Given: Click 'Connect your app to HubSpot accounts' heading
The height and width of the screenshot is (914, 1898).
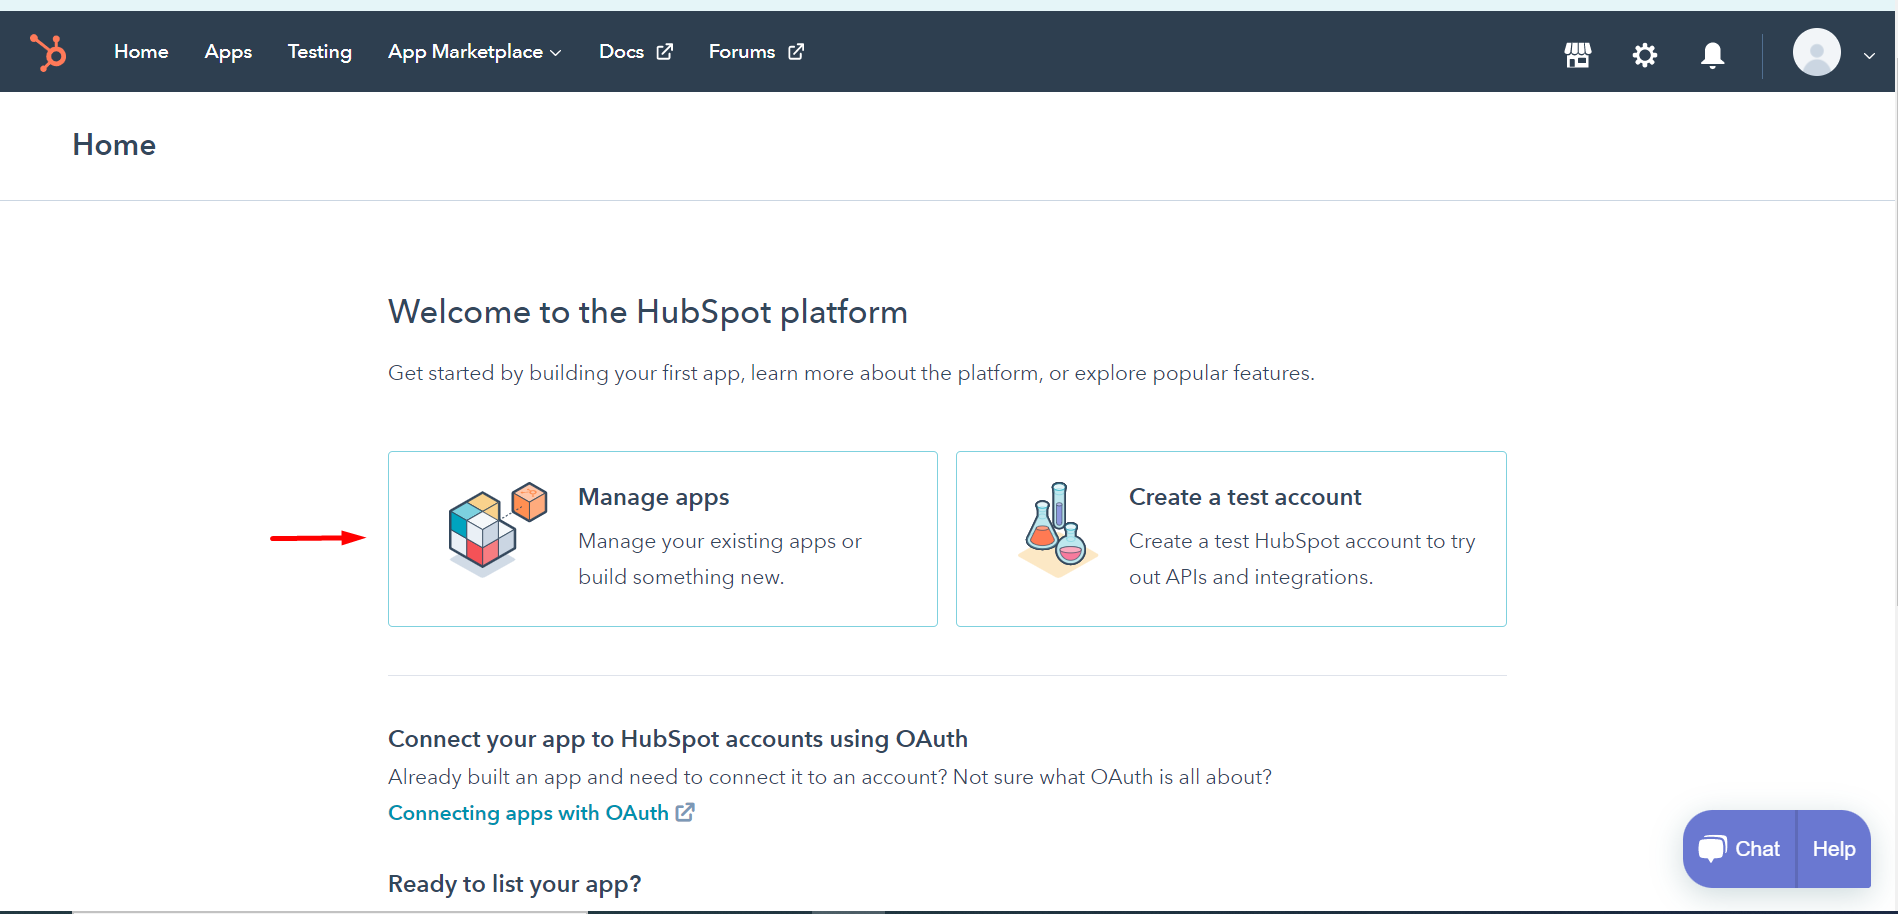Looking at the screenshot, I should coord(678,739).
